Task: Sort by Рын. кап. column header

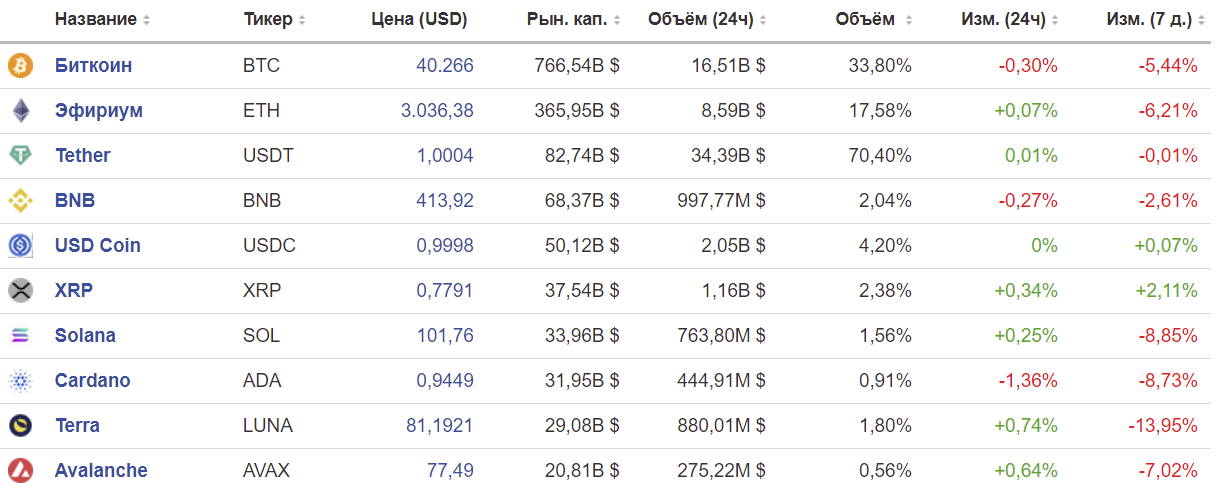Action: click(568, 20)
